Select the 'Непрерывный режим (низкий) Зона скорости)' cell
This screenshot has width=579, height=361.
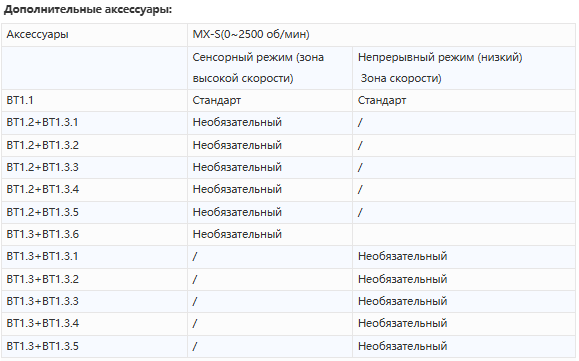click(464, 68)
